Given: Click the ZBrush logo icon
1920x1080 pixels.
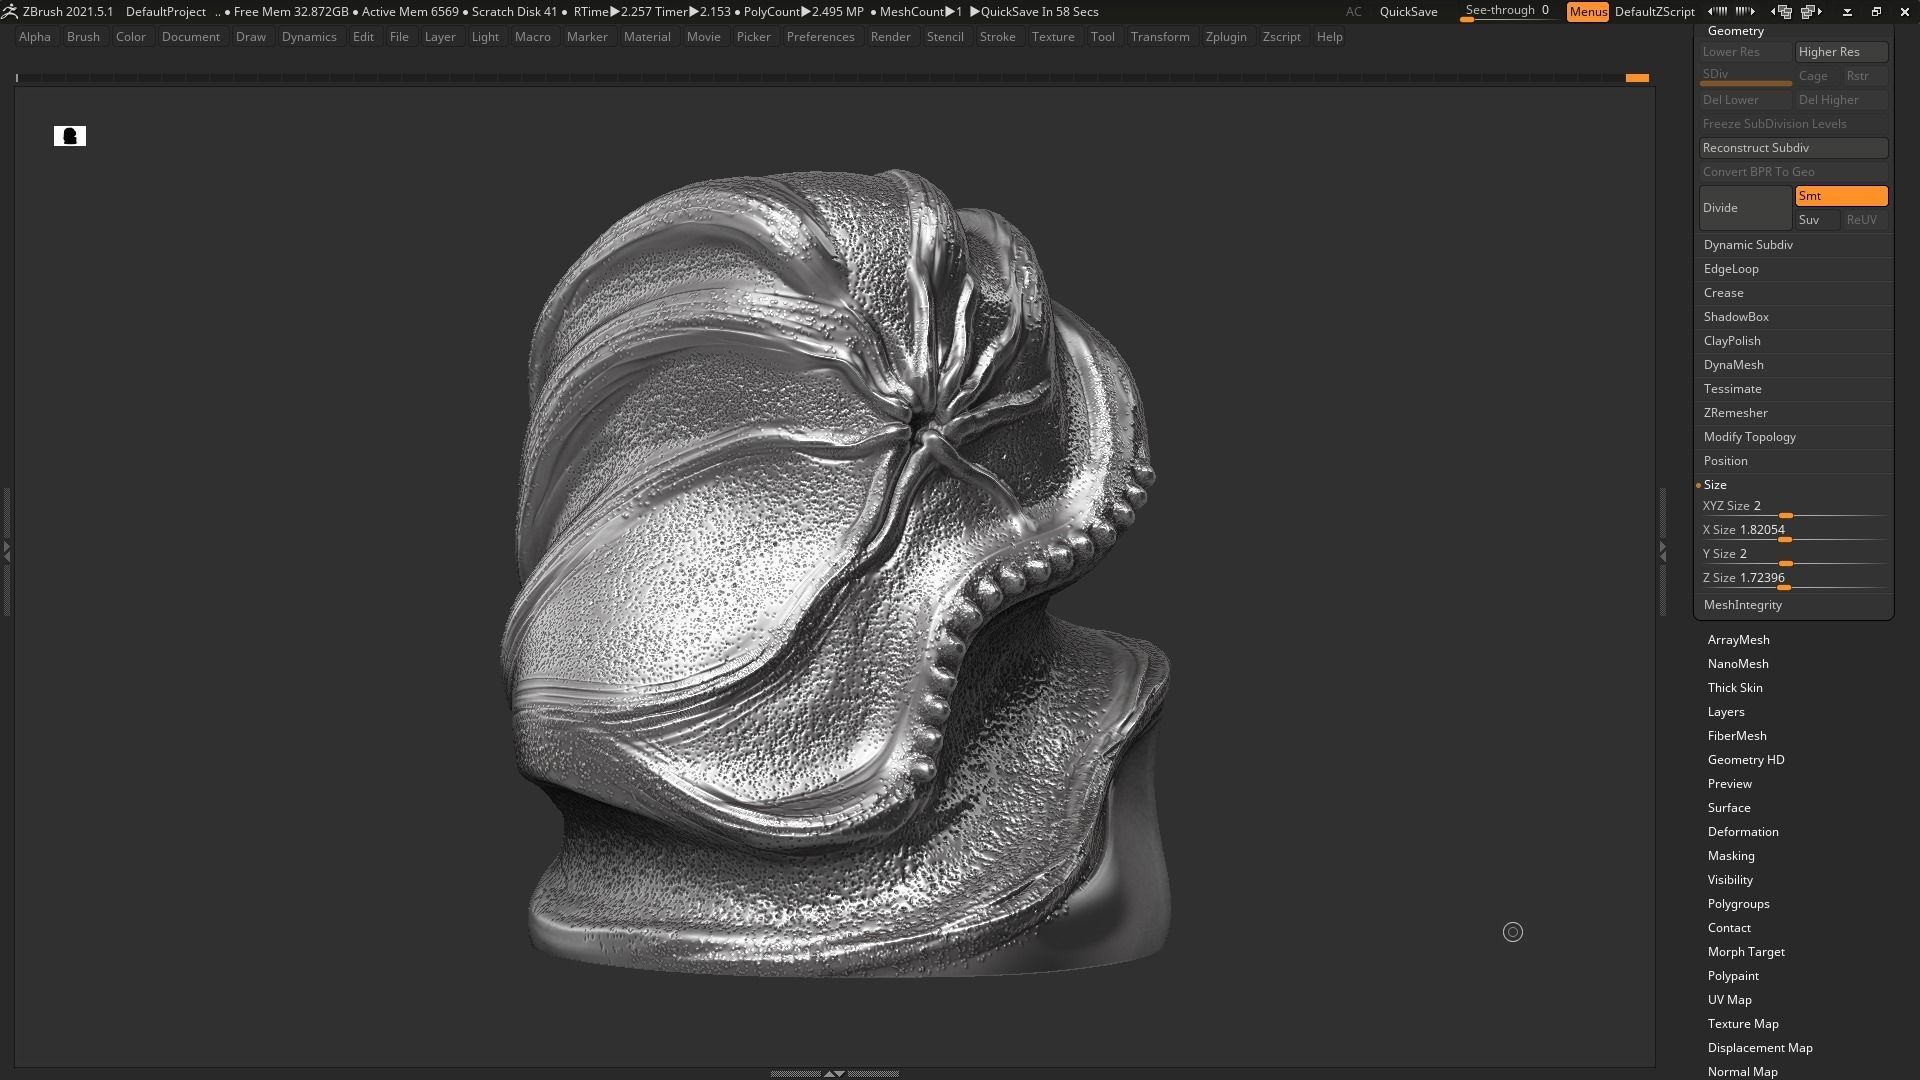Looking at the screenshot, I should click(x=9, y=12).
